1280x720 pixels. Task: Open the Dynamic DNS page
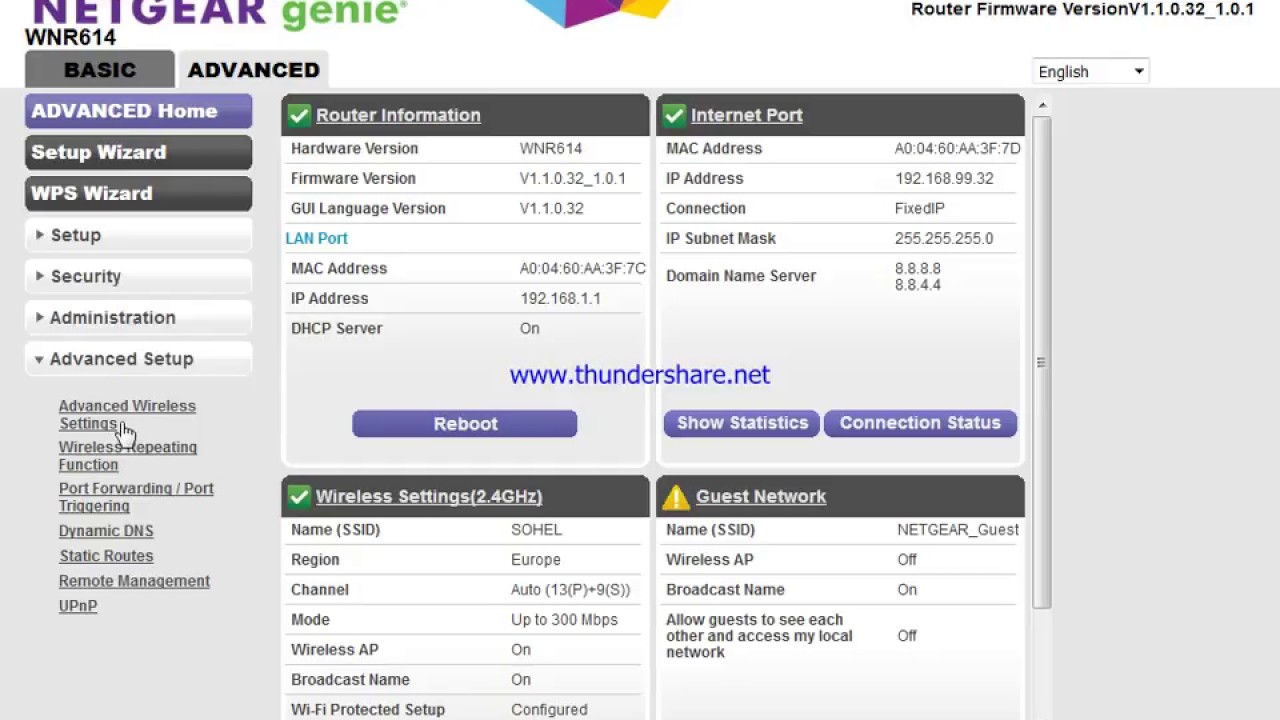pos(106,531)
